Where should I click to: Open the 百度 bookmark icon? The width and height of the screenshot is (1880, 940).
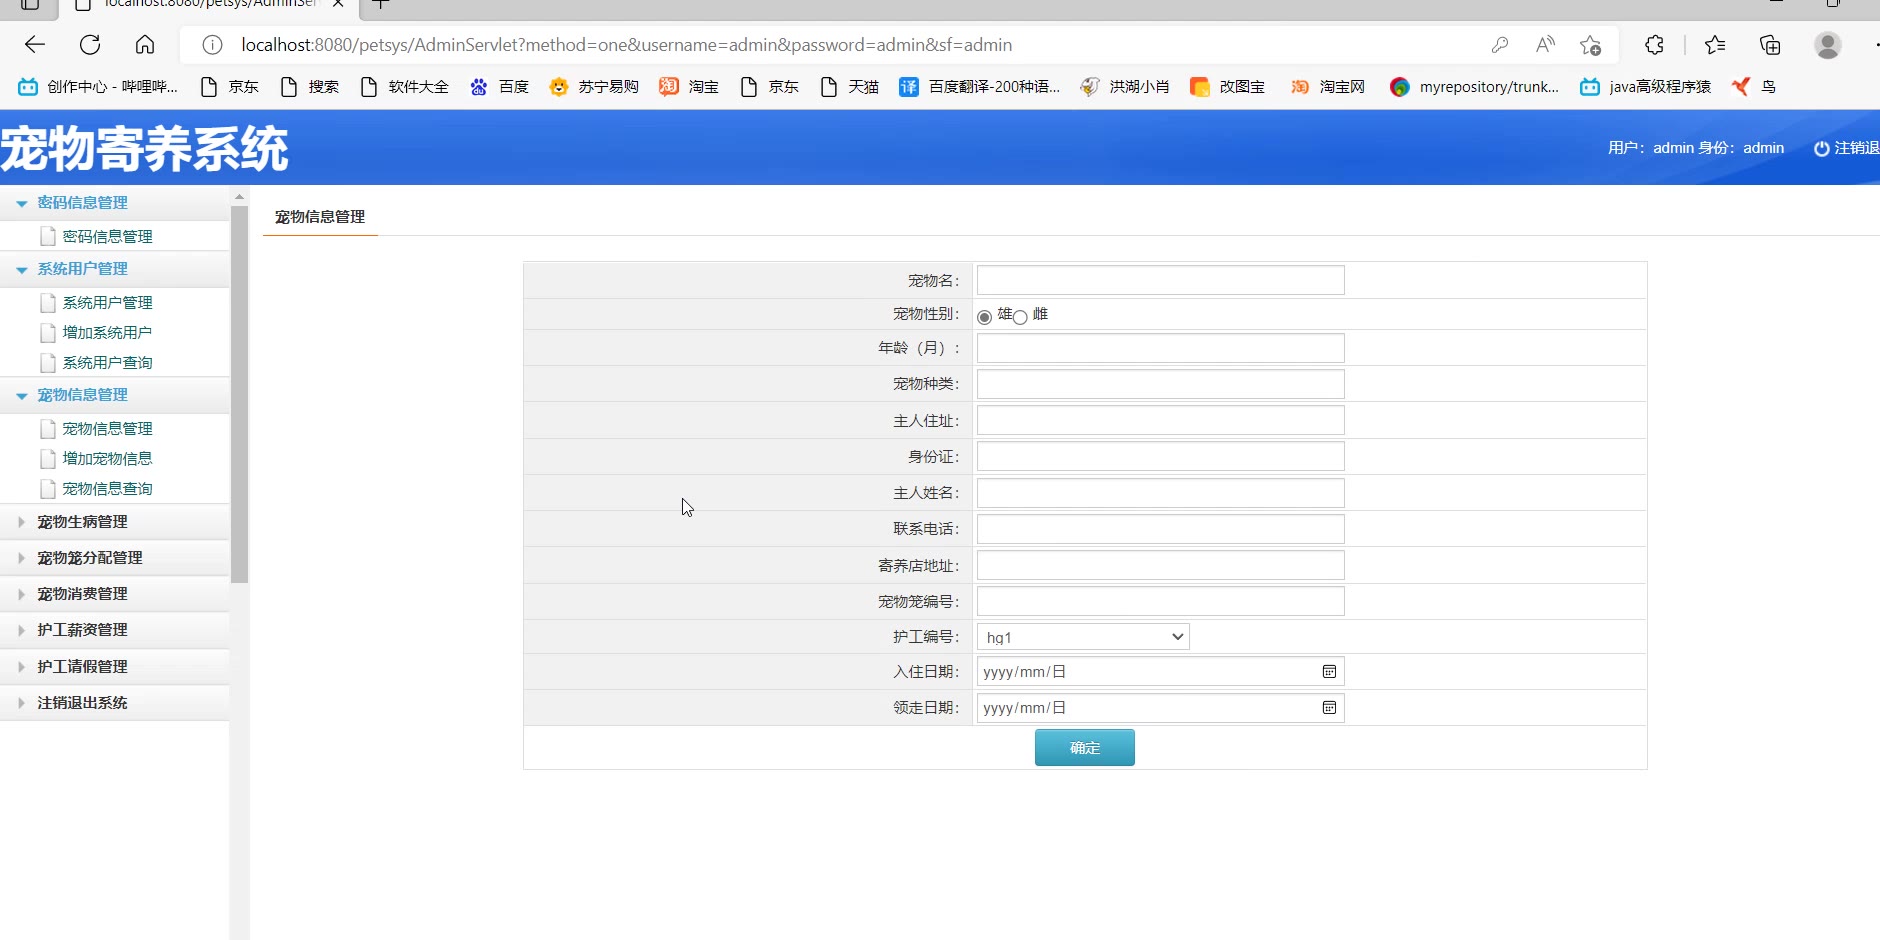tap(479, 87)
